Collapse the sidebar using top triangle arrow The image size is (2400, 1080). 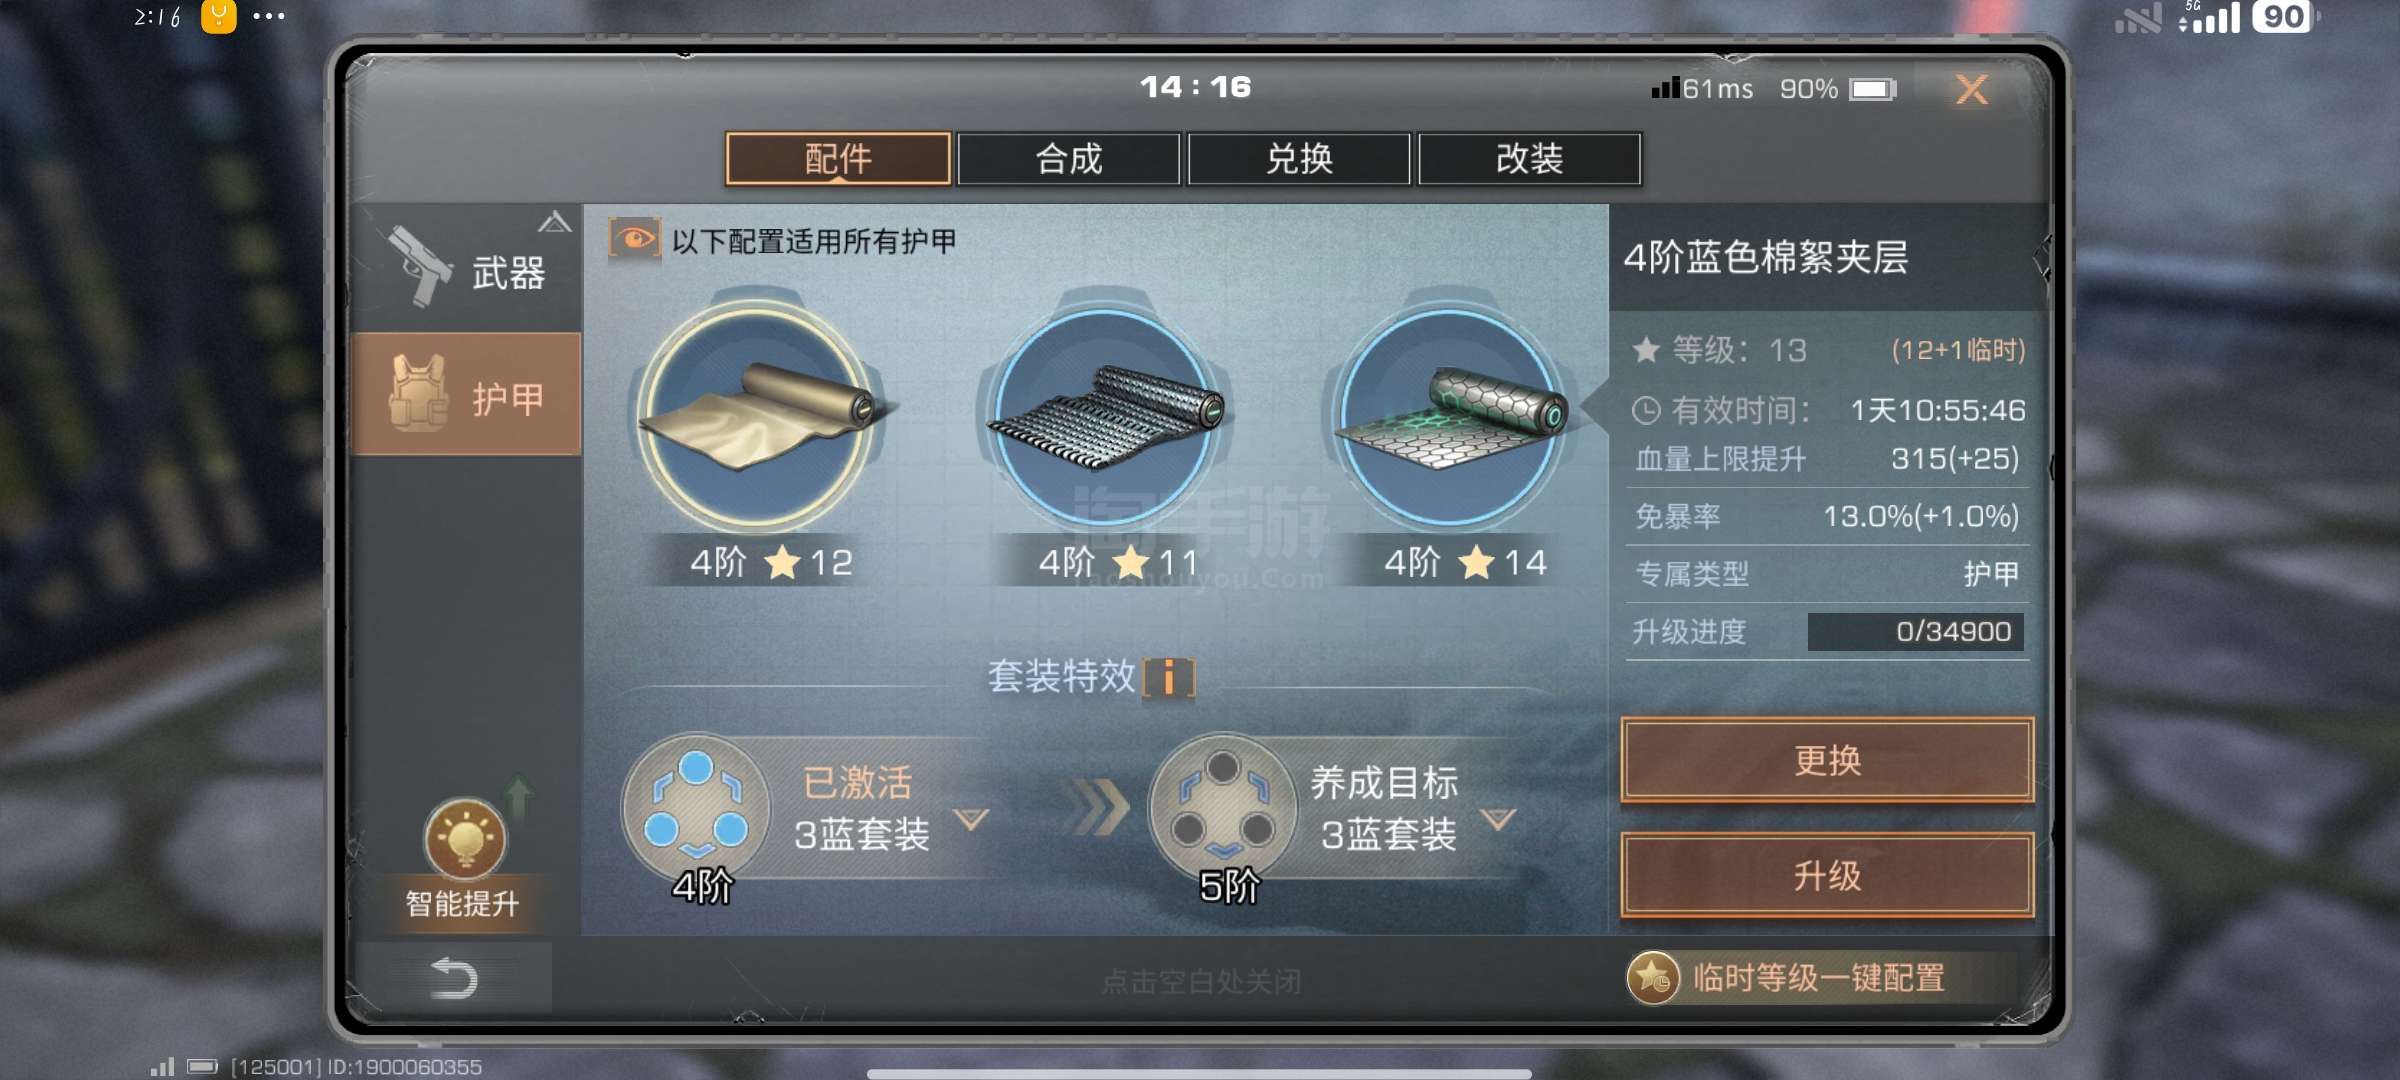coord(554,222)
